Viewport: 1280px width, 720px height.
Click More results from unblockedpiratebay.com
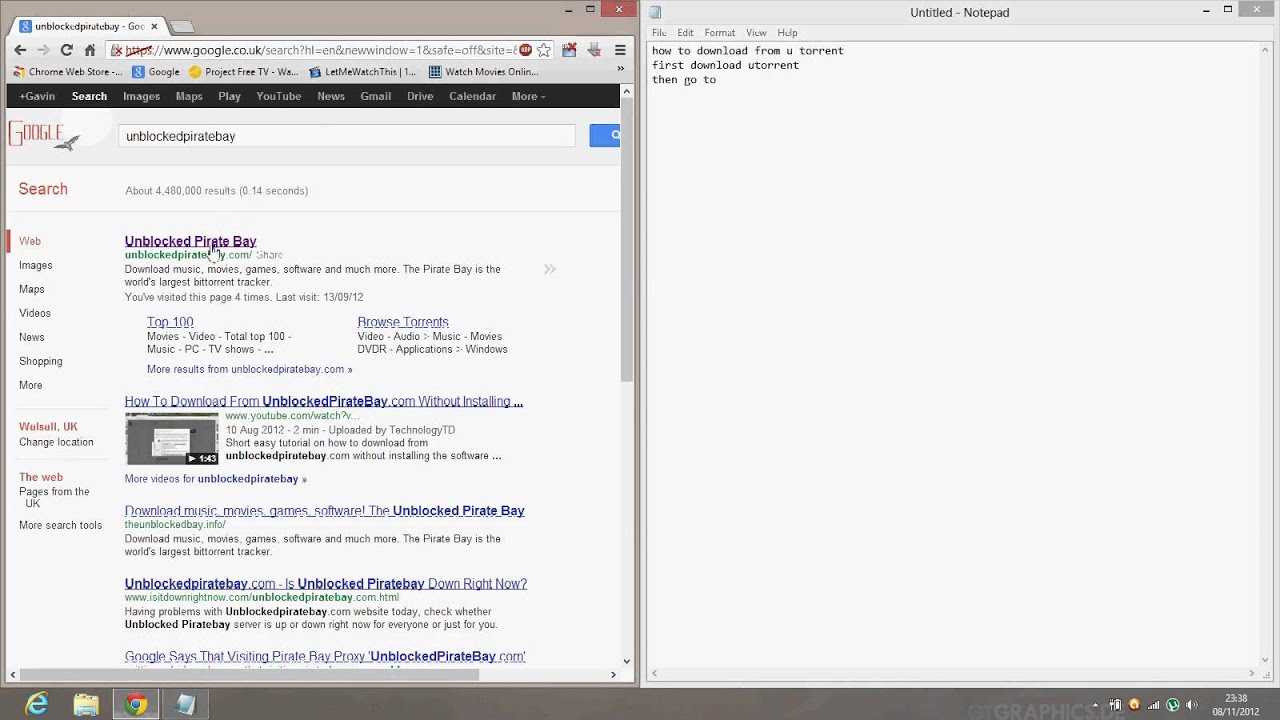click(x=249, y=369)
